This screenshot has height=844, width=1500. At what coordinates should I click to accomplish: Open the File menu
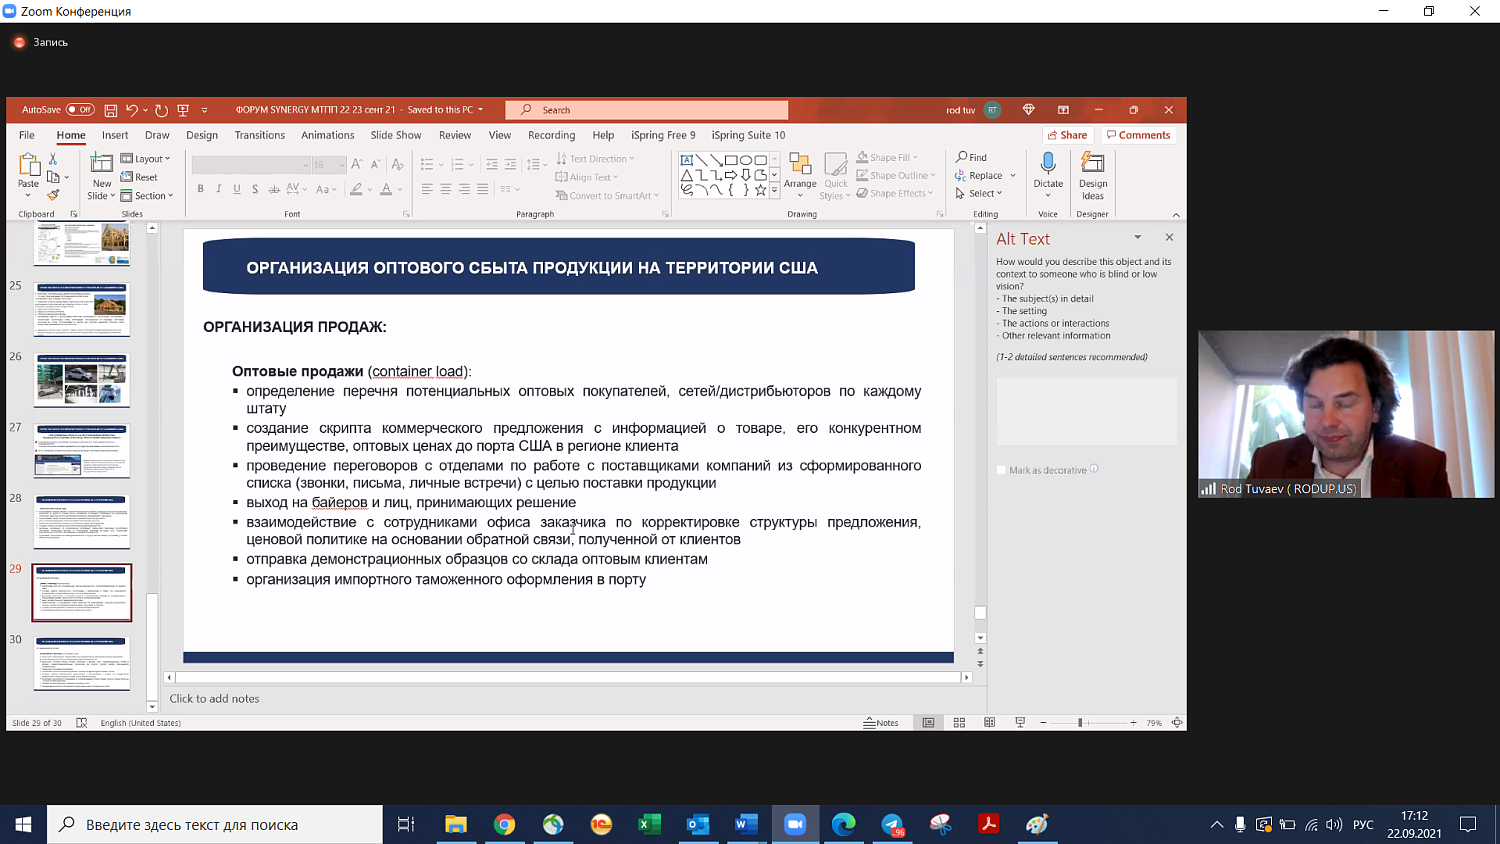[x=27, y=135]
